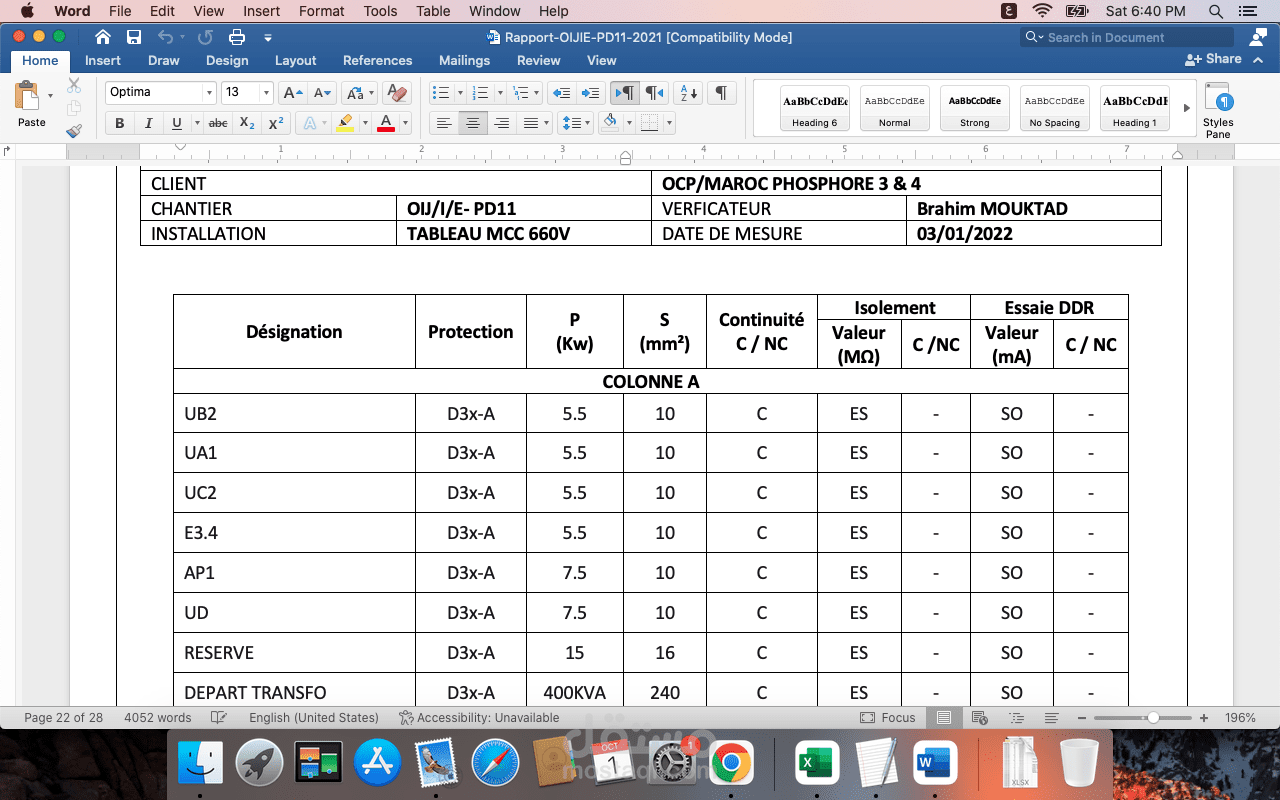Cut the selection with the scissors icon

click(74, 86)
